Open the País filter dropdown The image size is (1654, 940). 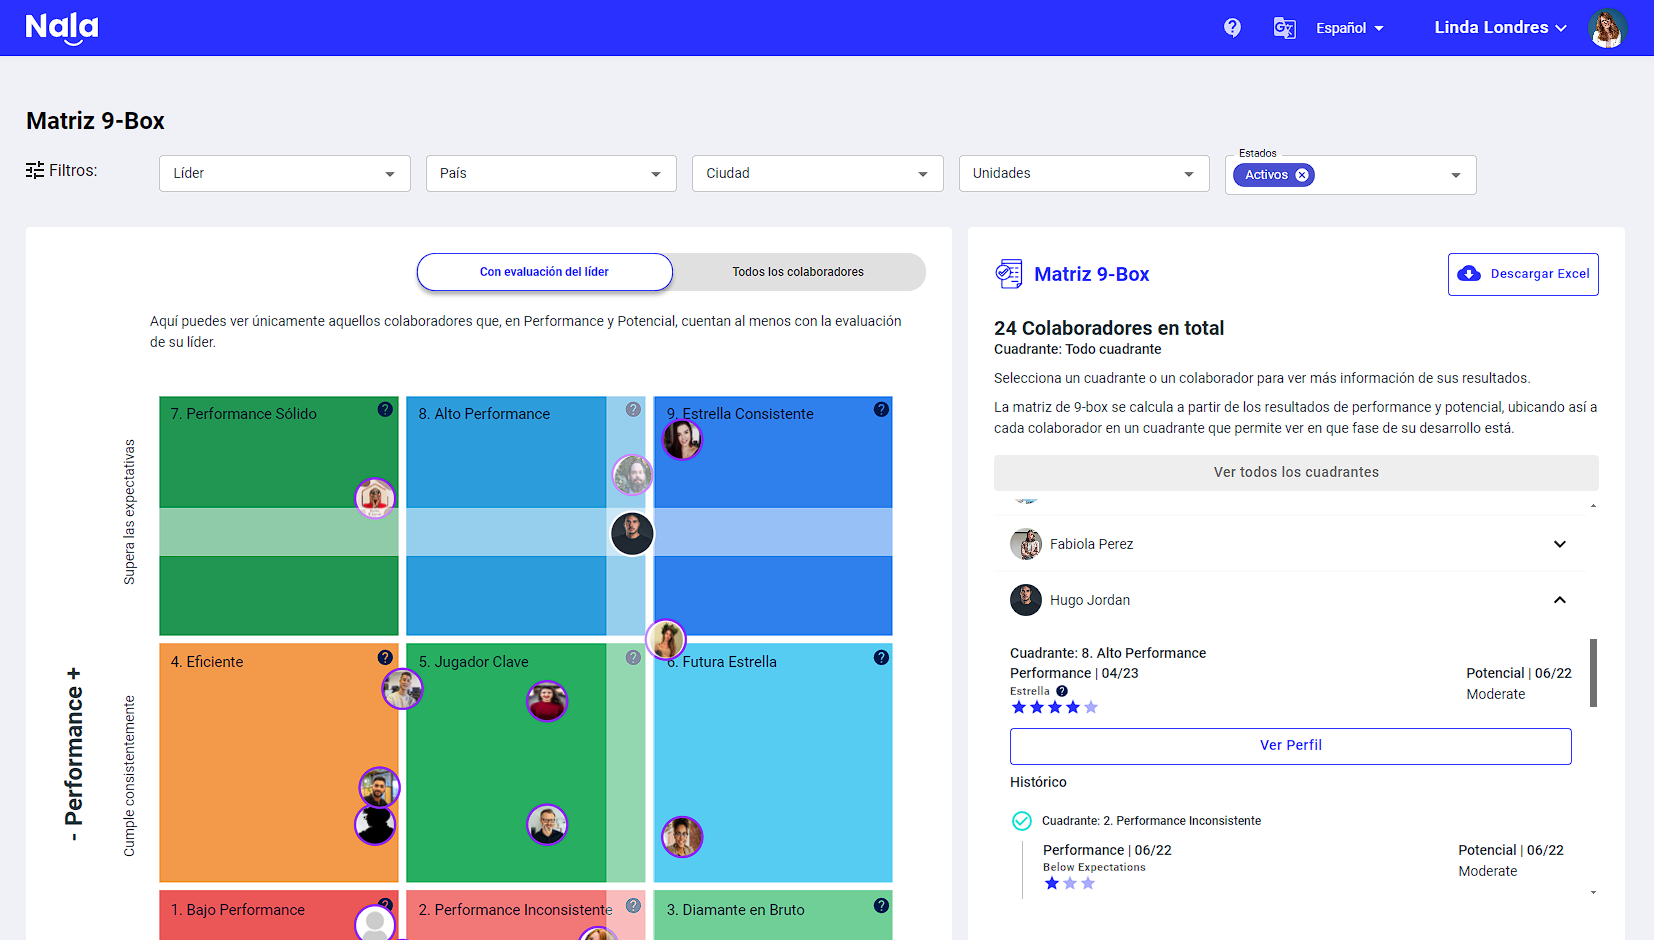pyautogui.click(x=551, y=173)
